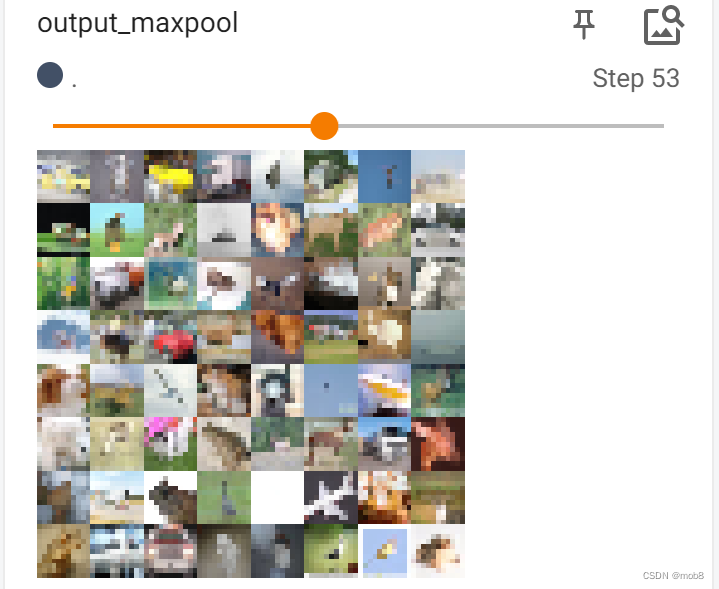This screenshot has width=719, height=589.
Task: Click the light blue bordered tile in bottom row
Action: tap(384, 551)
